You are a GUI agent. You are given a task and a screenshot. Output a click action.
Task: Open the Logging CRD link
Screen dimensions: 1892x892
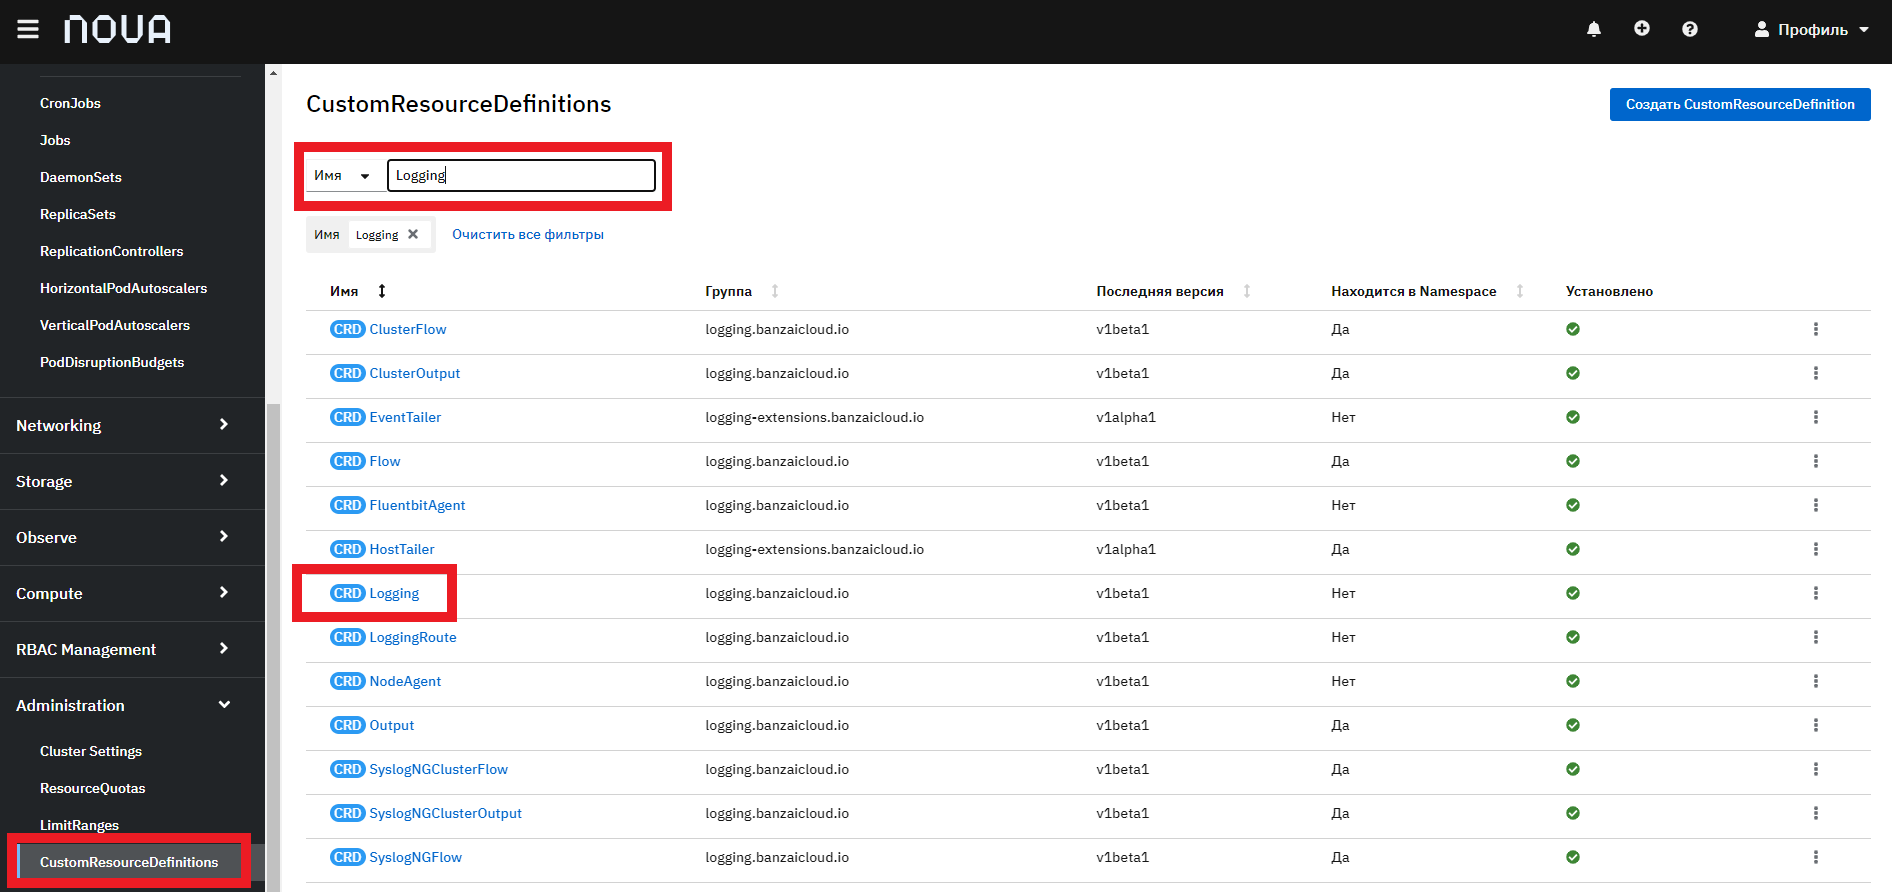[394, 593]
